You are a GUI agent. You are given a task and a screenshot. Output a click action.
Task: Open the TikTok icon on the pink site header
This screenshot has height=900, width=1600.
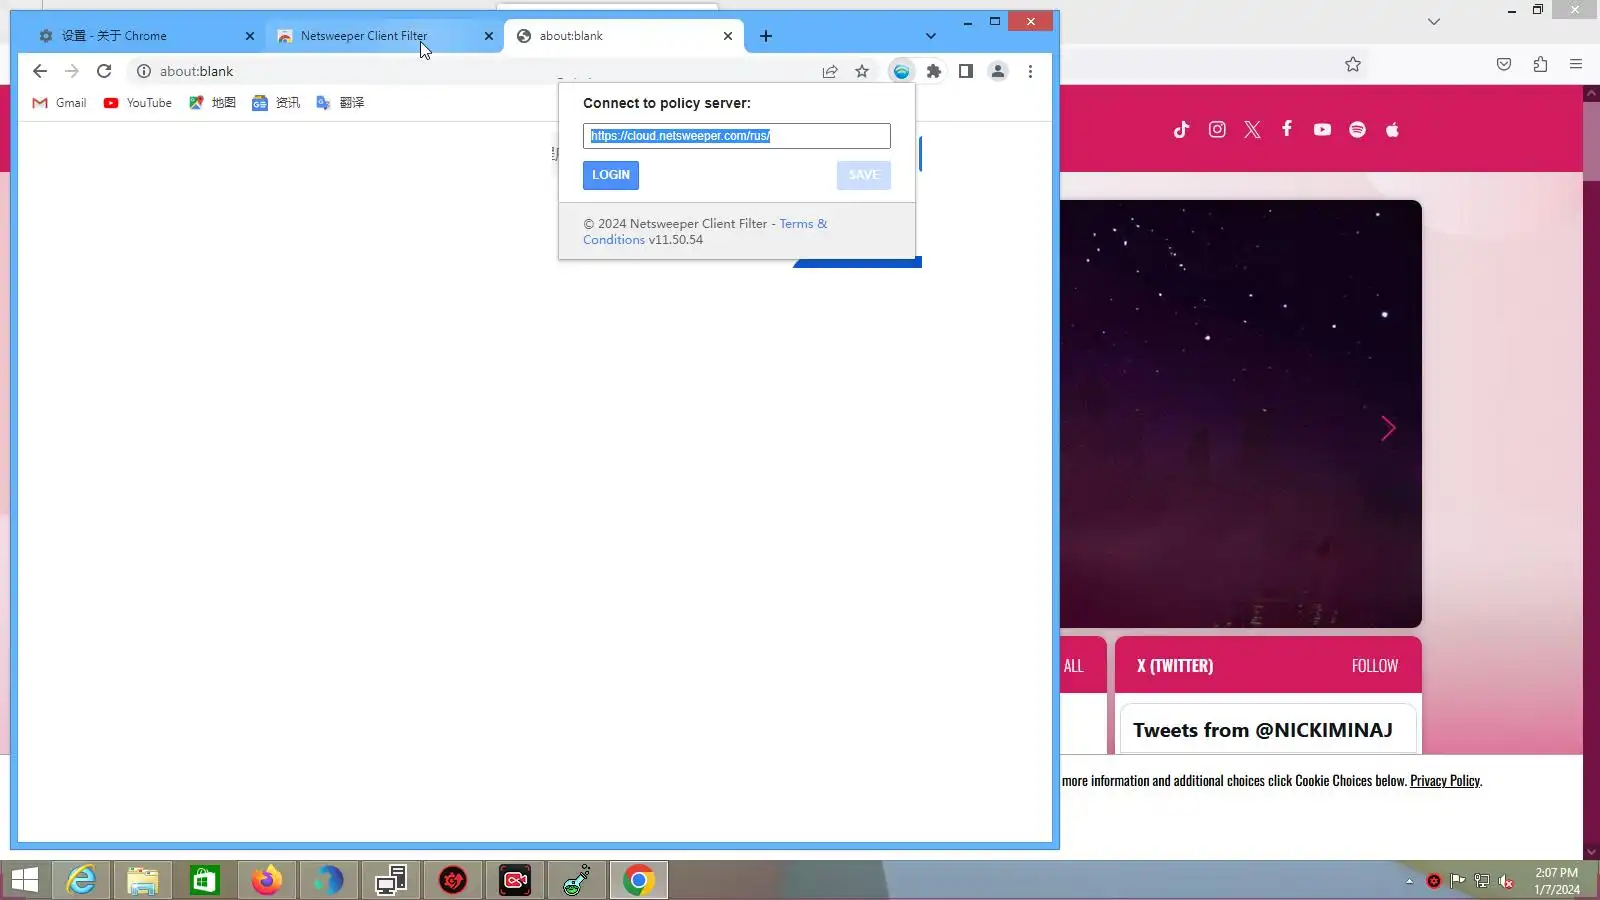pos(1182,129)
